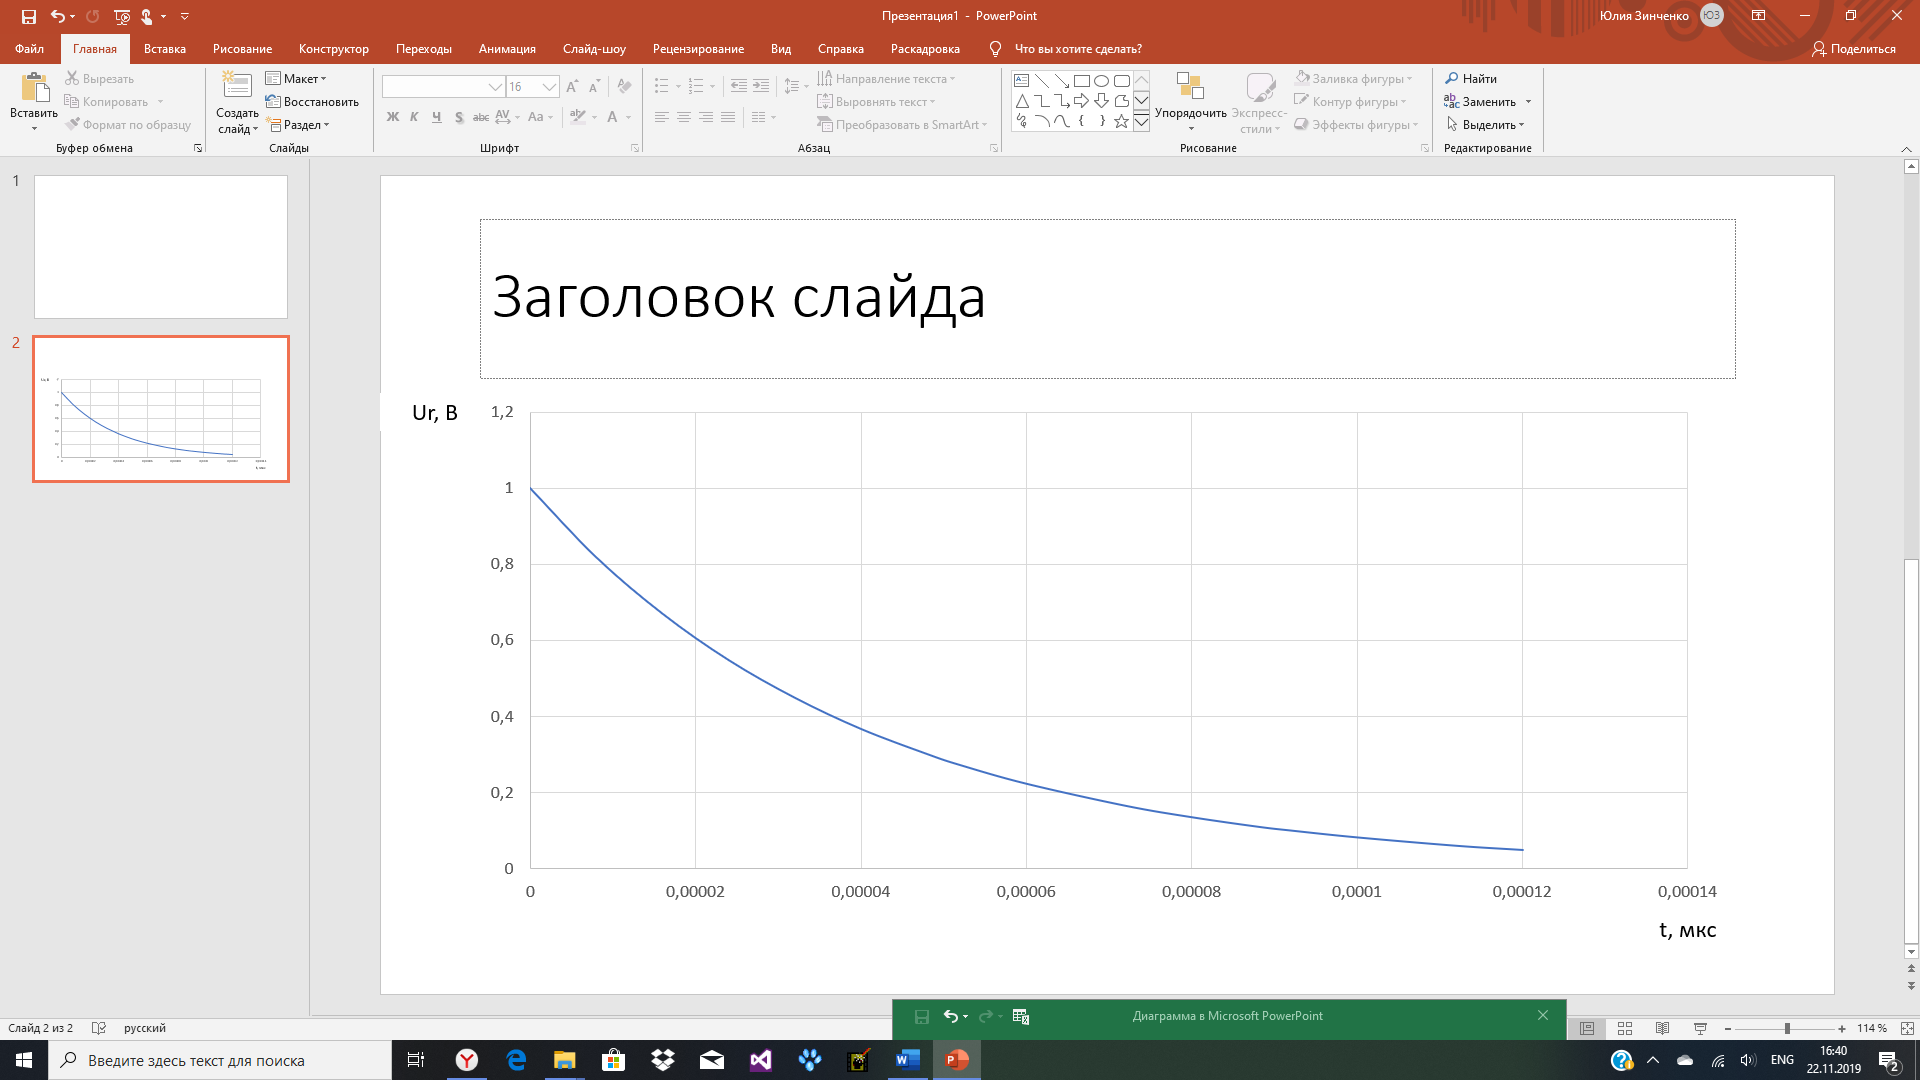The height and width of the screenshot is (1080, 1920).
Task: Decrease font size with the small A icon
Action: [x=594, y=87]
